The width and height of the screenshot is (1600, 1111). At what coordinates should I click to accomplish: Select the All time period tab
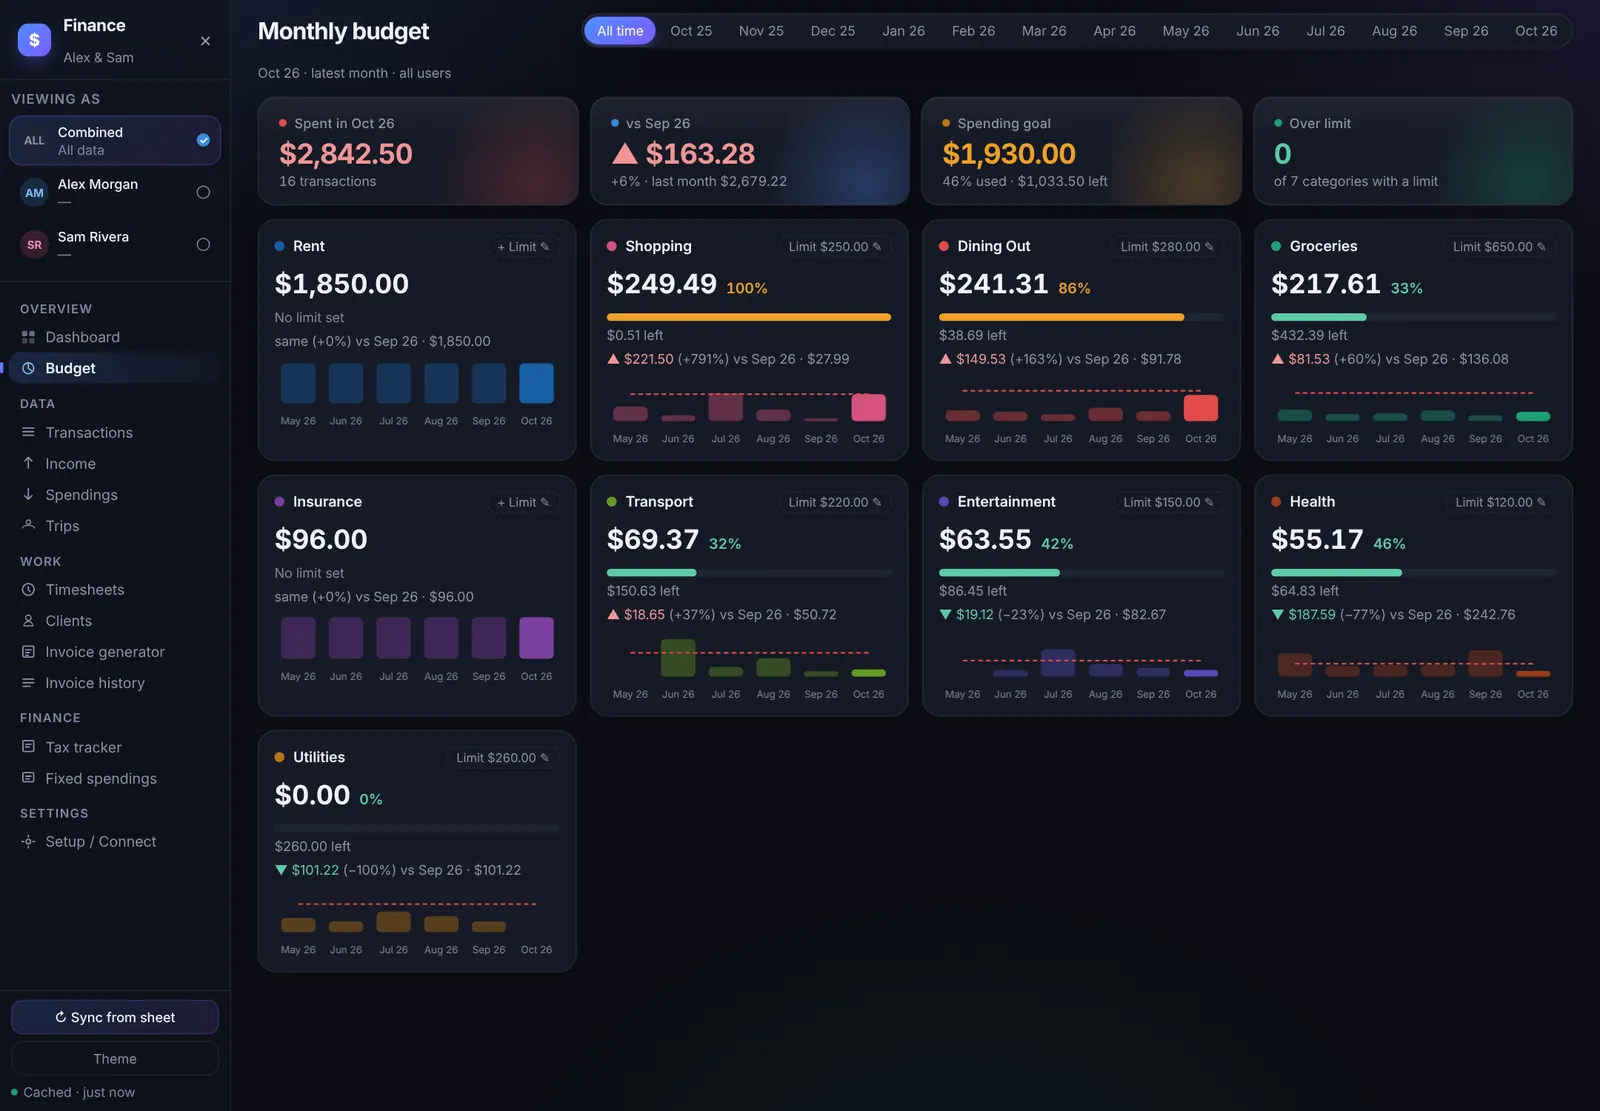[x=620, y=31]
